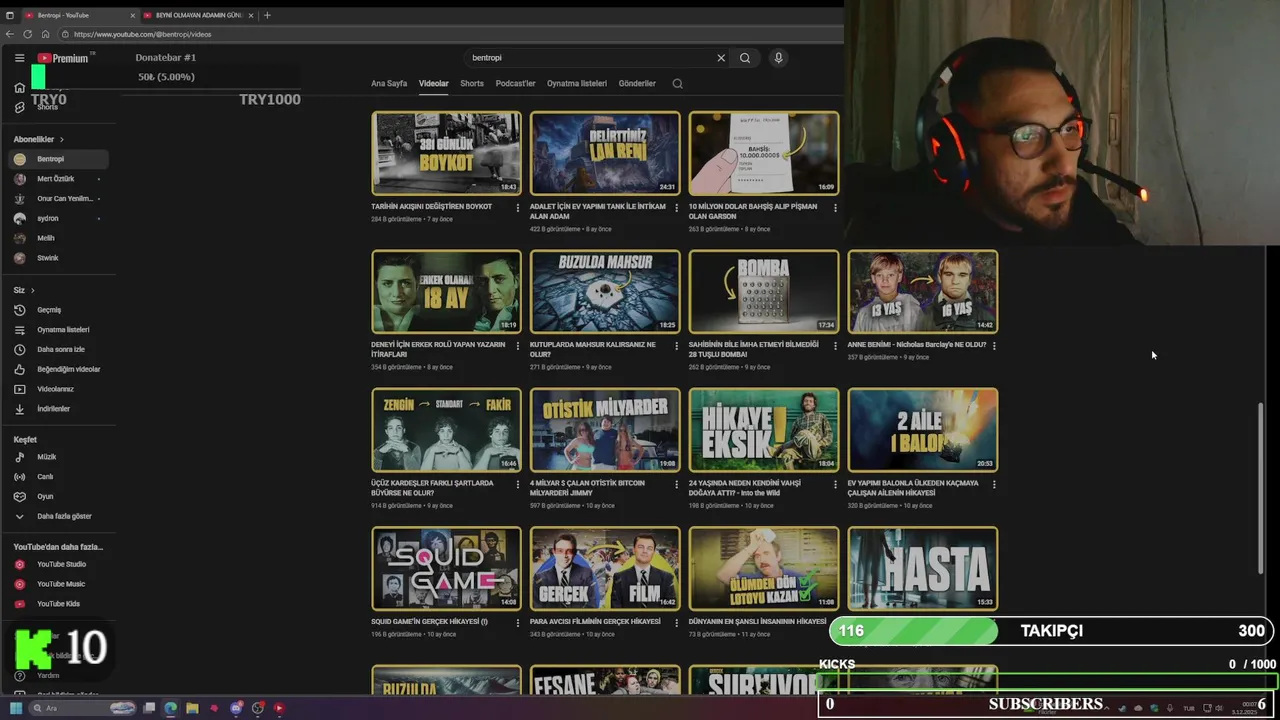Open Geçmiş history in the sidebar
Image resolution: width=1280 pixels, height=720 pixels.
[x=60, y=310]
